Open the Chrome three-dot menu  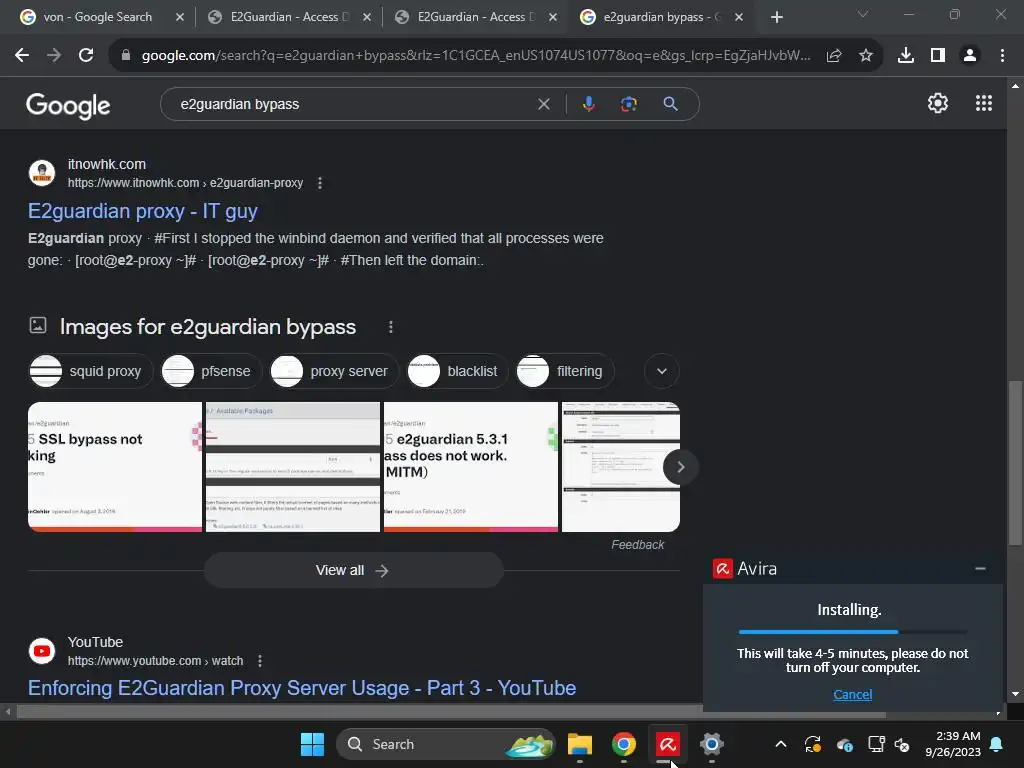[1002, 56]
